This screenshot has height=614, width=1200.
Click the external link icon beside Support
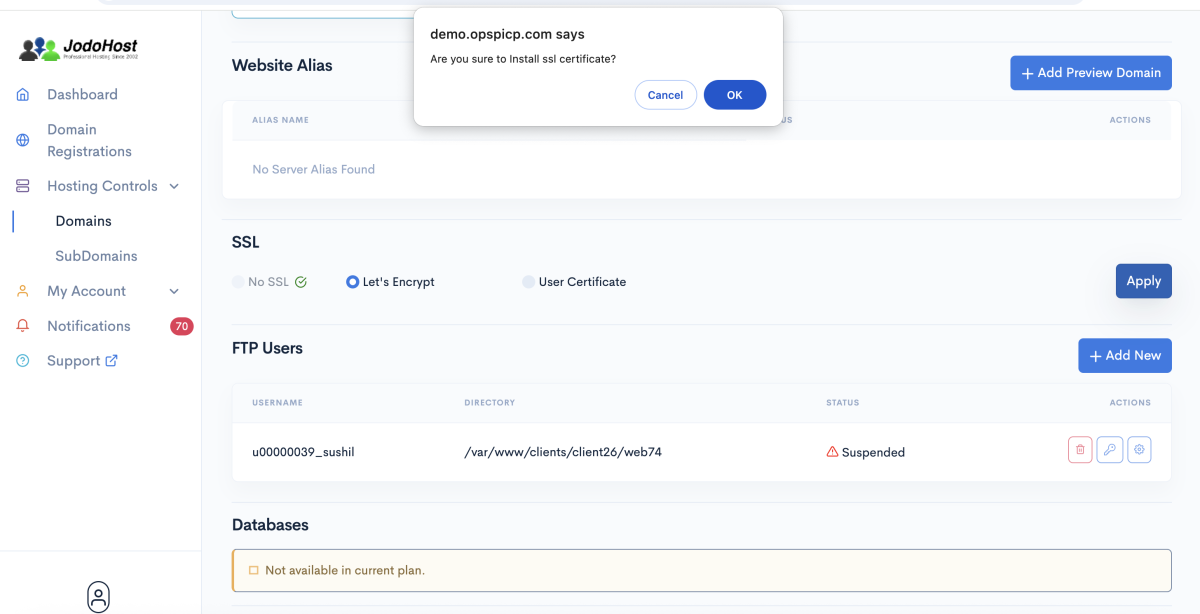point(111,360)
